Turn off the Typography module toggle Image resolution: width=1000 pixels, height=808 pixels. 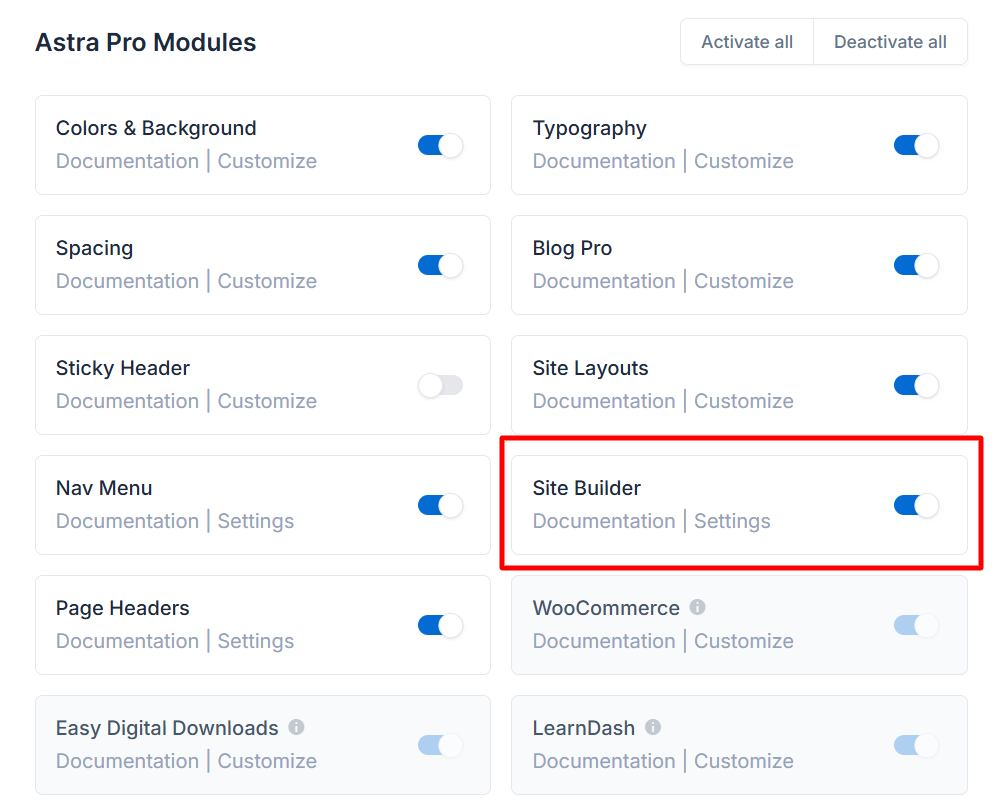pos(916,145)
